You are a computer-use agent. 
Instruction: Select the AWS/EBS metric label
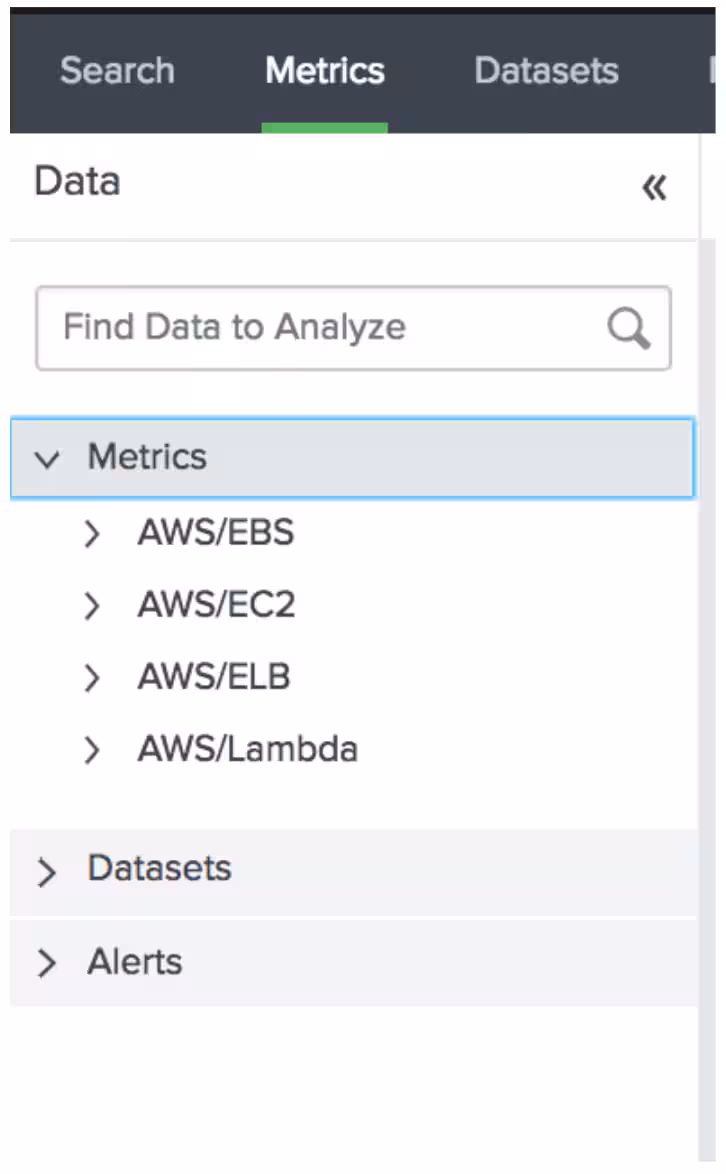click(x=216, y=533)
